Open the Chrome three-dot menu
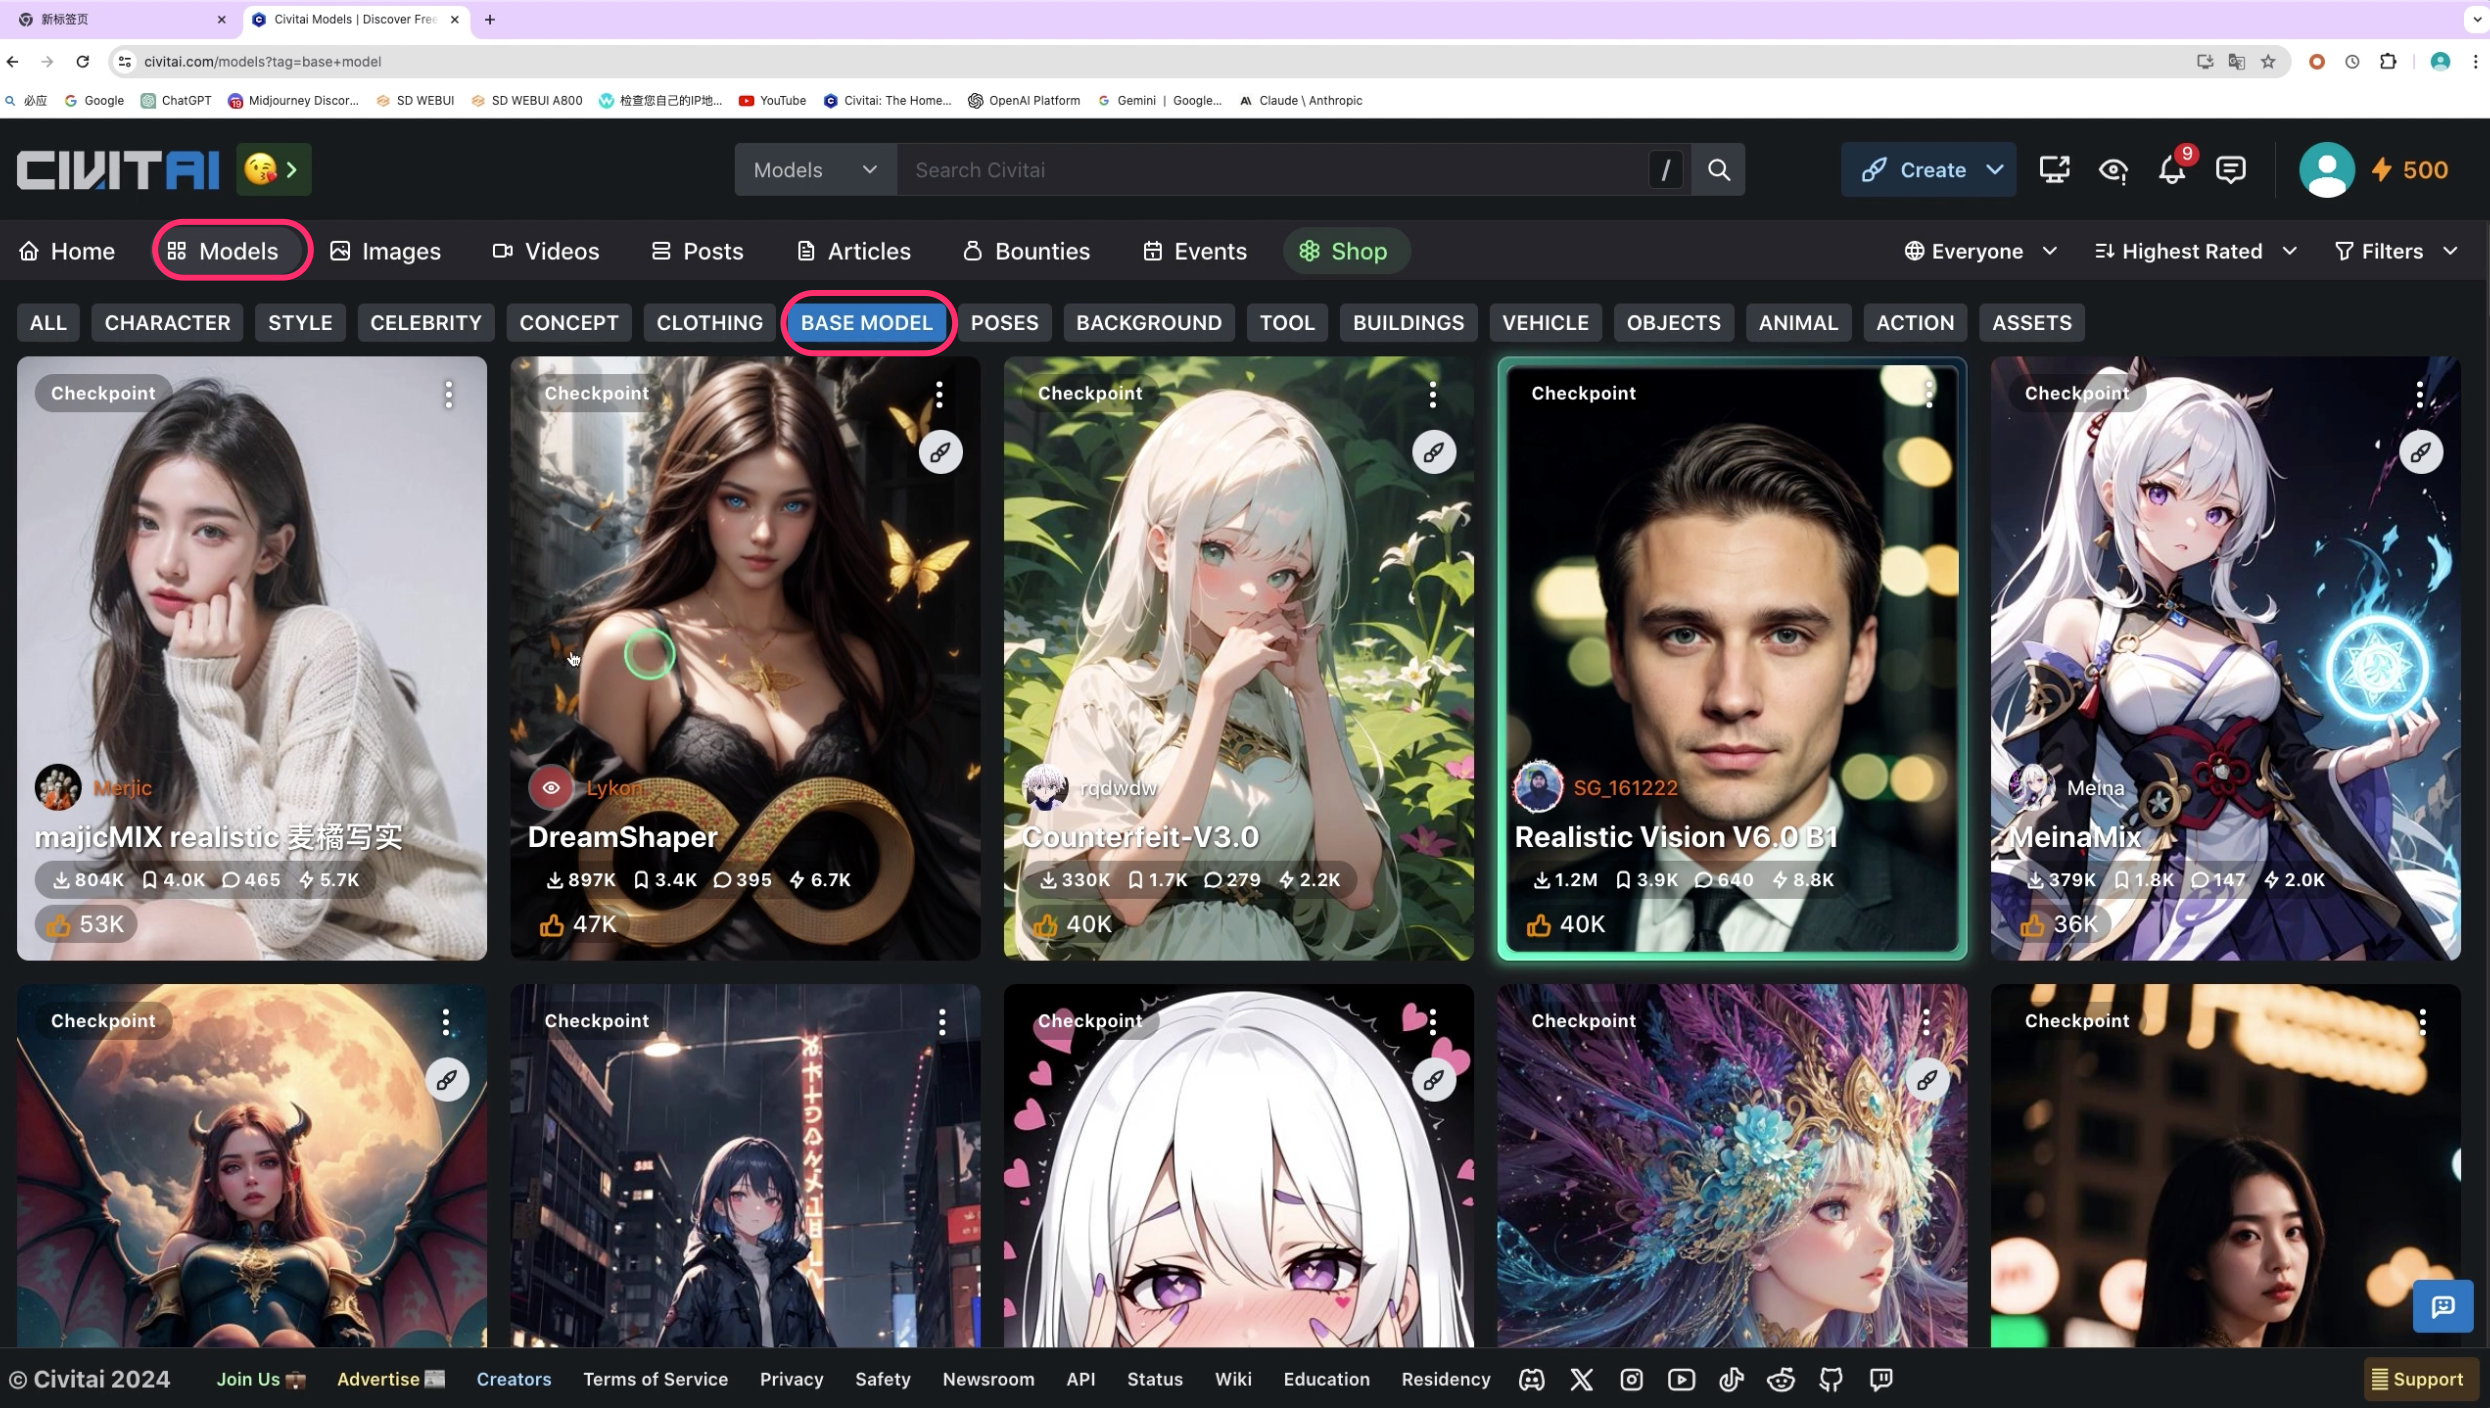The height and width of the screenshot is (1408, 2490). 2475,62
